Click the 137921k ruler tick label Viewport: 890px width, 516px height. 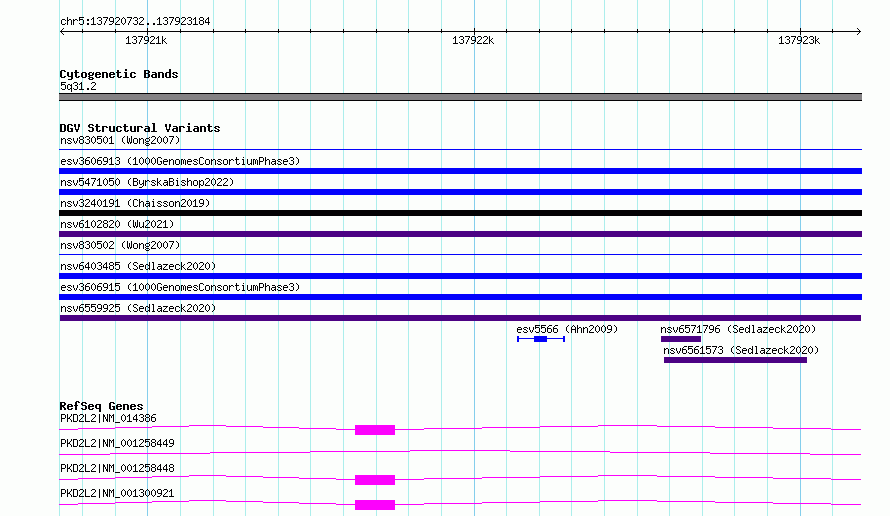pos(146,40)
